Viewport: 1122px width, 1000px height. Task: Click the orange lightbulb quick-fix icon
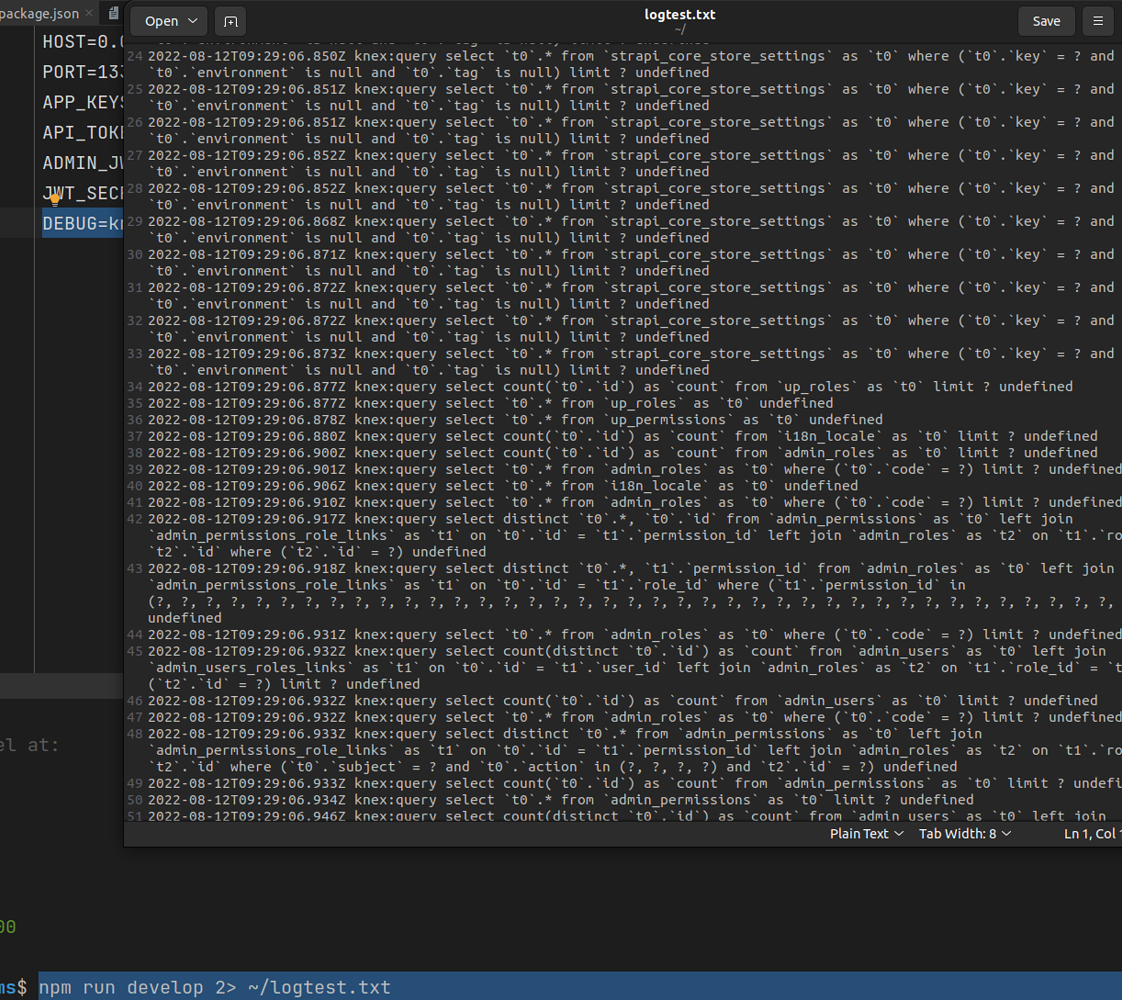[54, 199]
